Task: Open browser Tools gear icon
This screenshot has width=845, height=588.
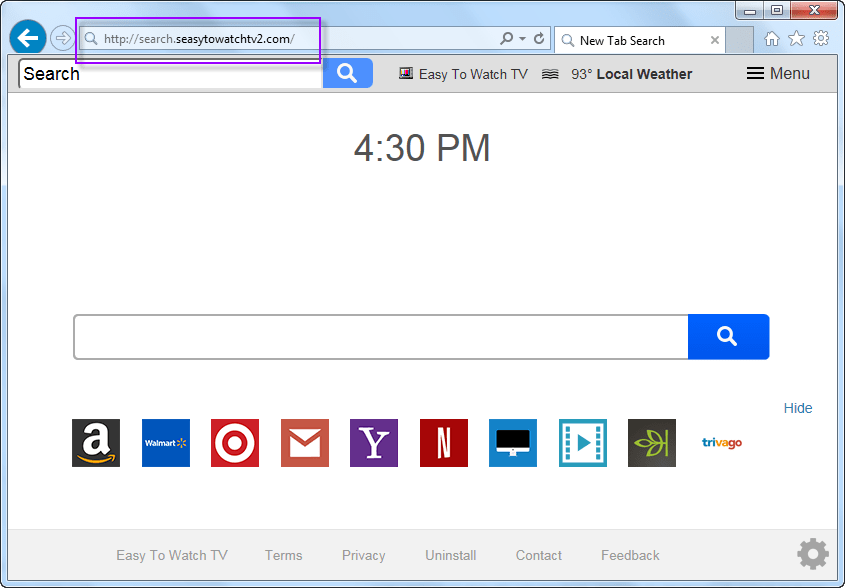Action: pos(821,38)
